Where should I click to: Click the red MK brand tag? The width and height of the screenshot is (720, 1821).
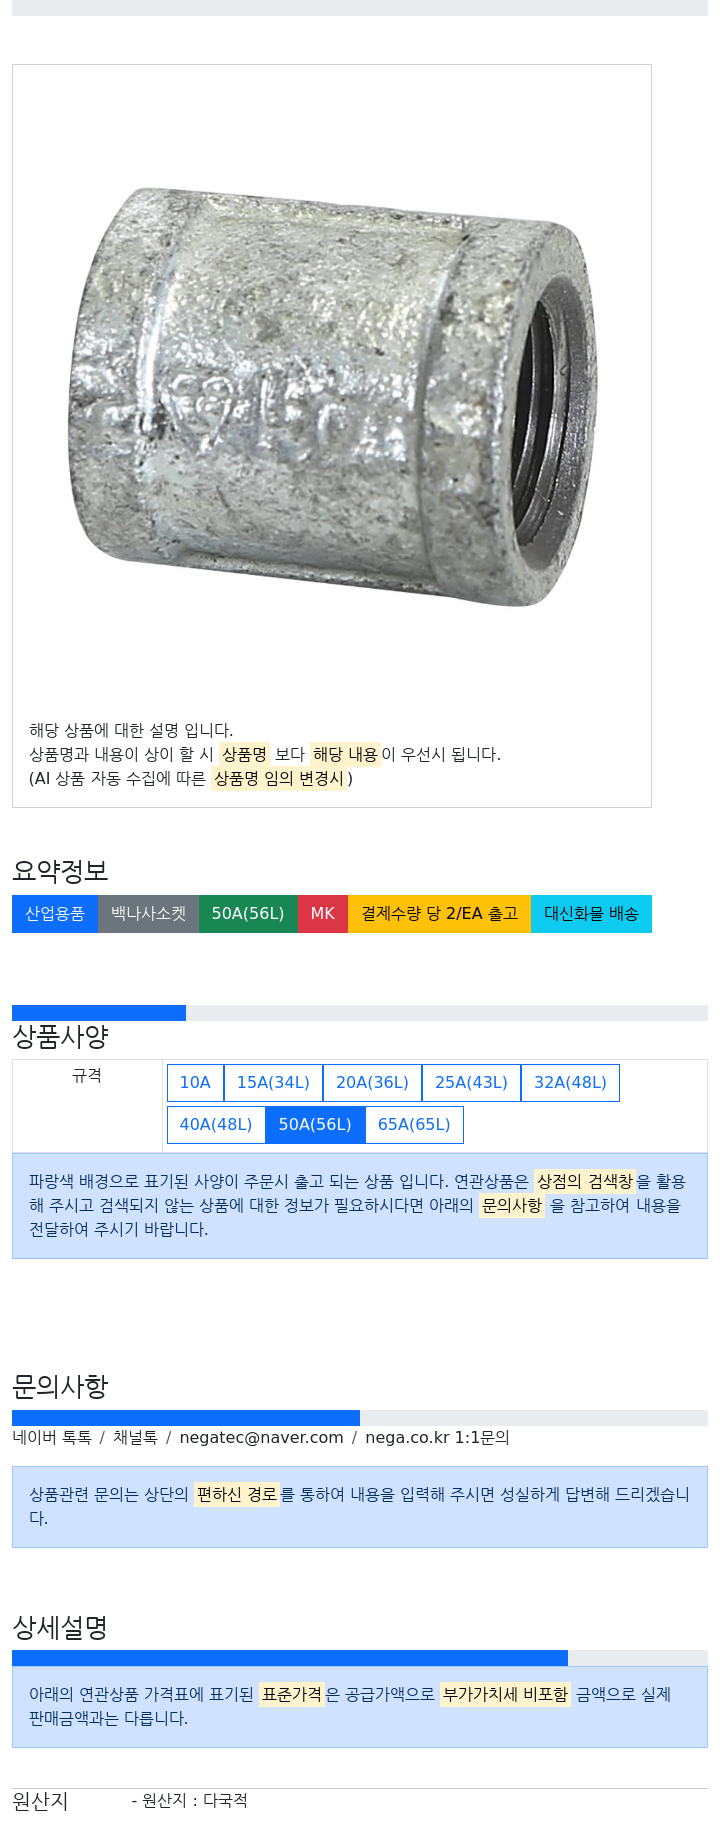323,914
